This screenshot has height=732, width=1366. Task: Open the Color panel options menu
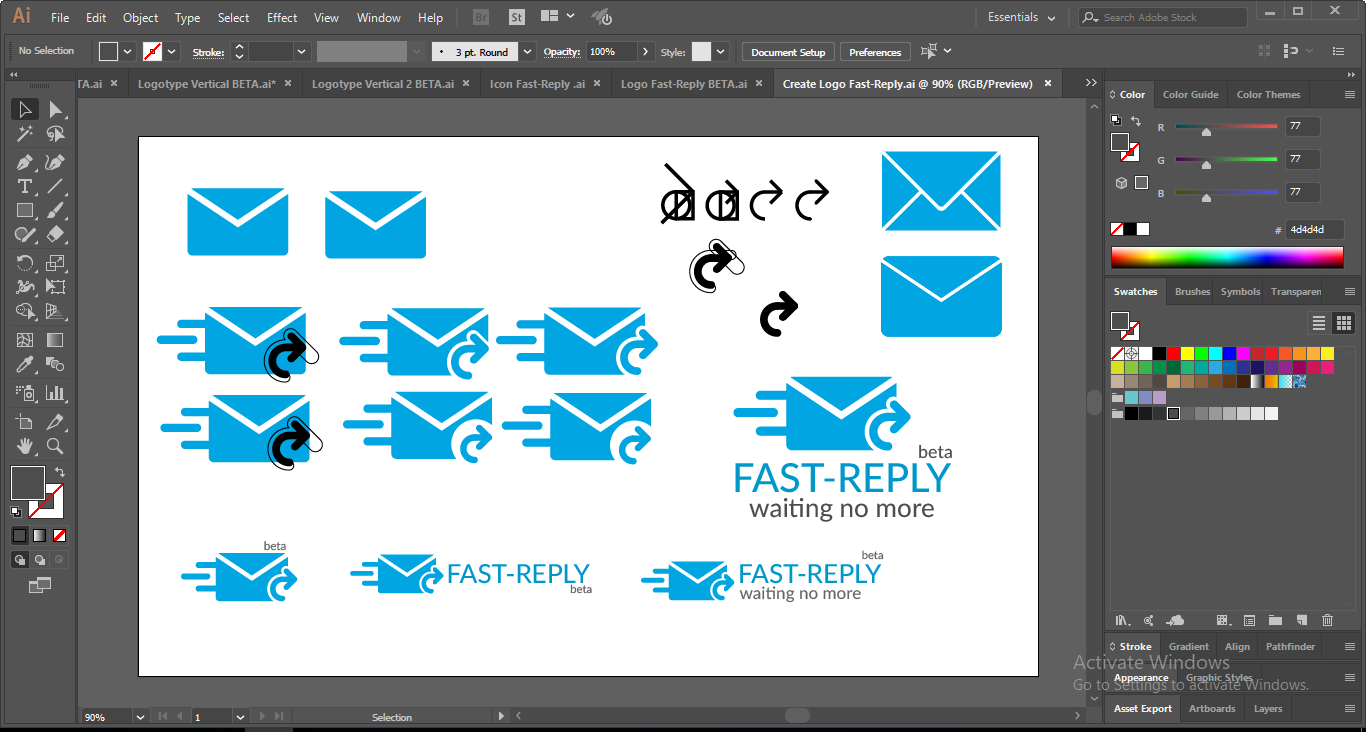click(x=1350, y=95)
